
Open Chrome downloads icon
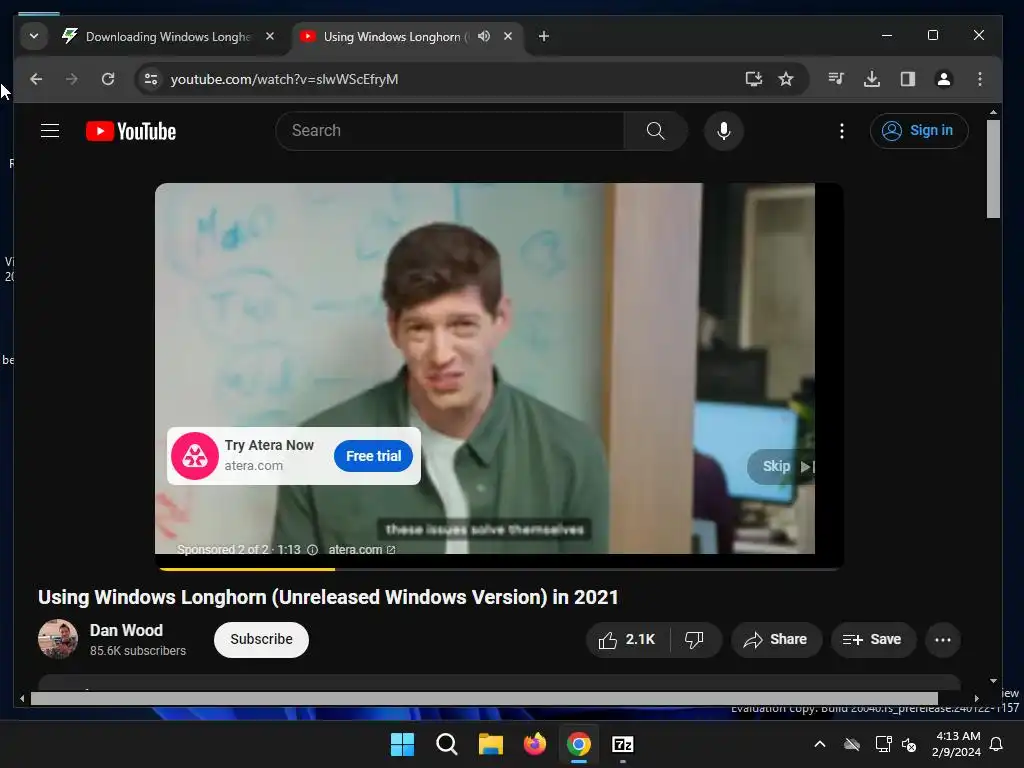(872, 79)
